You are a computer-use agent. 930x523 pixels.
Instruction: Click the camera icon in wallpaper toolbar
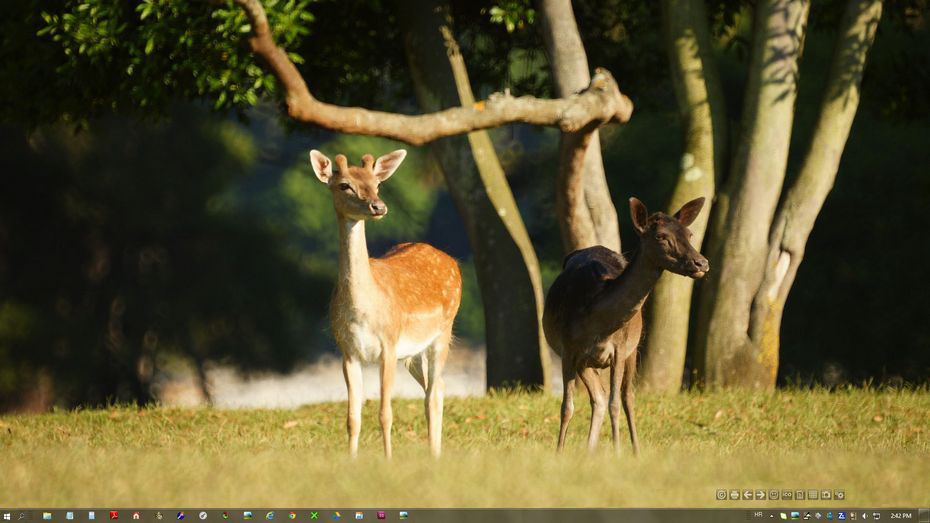point(826,495)
